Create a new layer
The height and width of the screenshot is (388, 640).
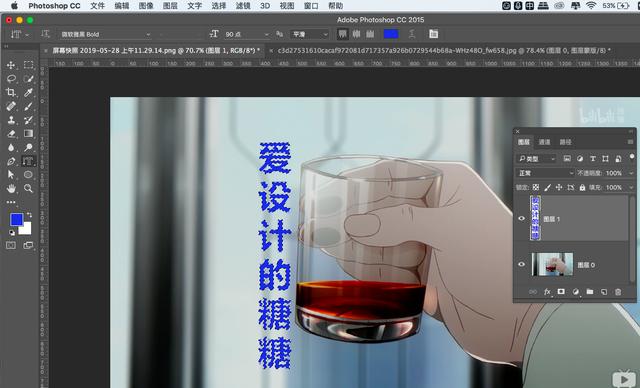coord(604,292)
